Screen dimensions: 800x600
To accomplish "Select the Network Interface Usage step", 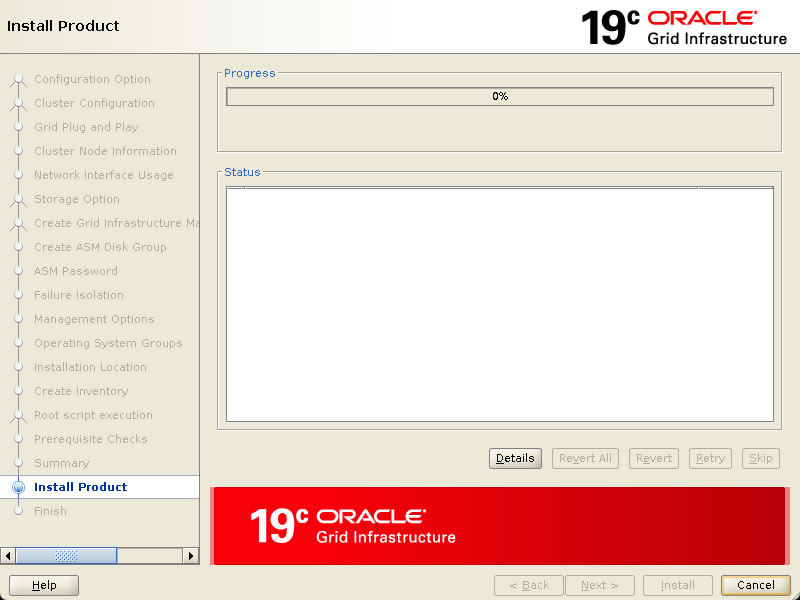I will (104, 175).
